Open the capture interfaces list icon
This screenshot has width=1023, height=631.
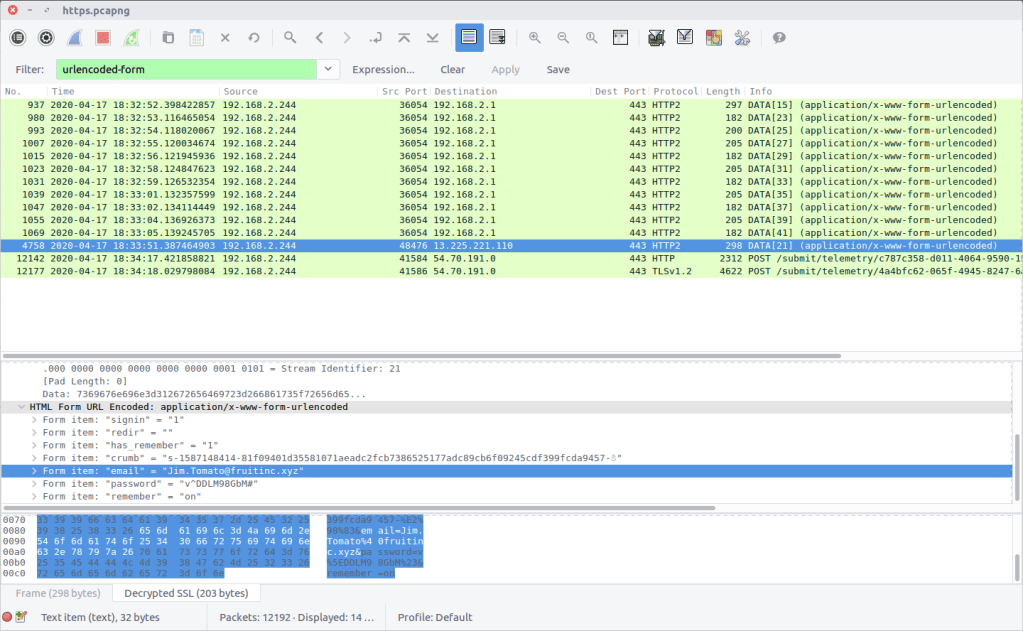point(18,38)
